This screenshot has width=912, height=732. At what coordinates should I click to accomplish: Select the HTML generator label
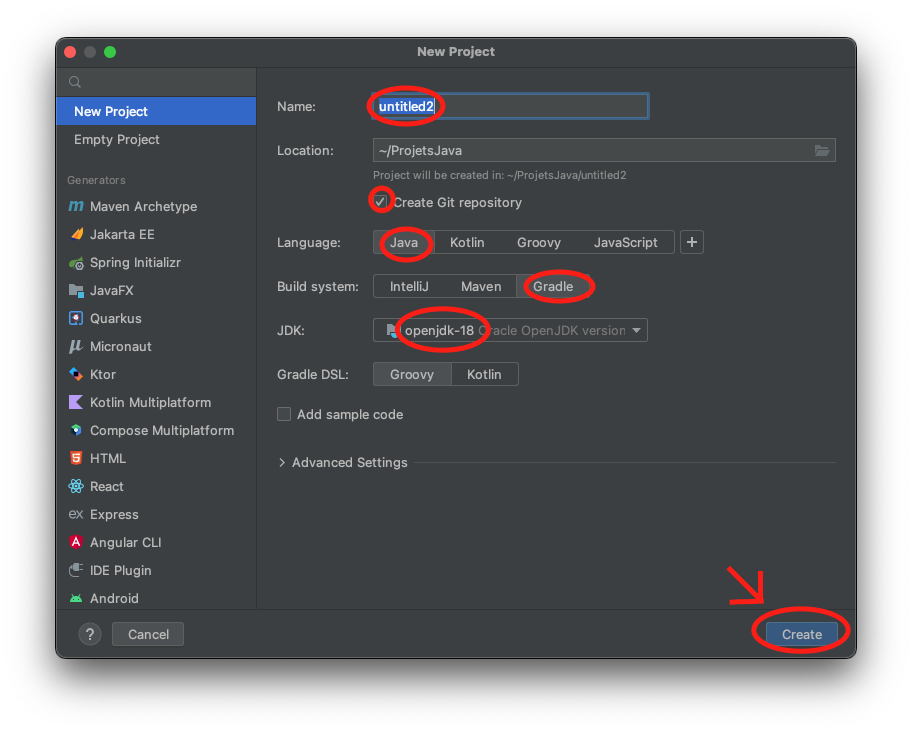coord(108,459)
